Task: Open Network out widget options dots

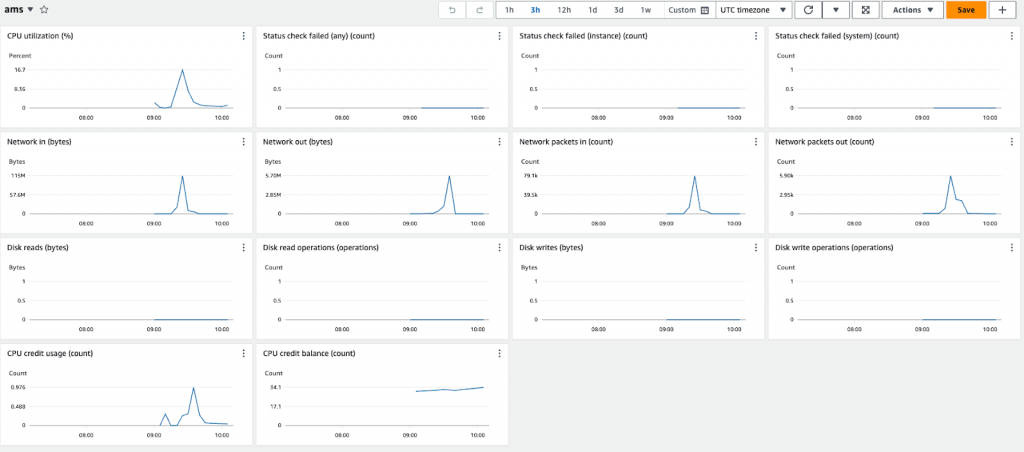Action: coord(500,142)
